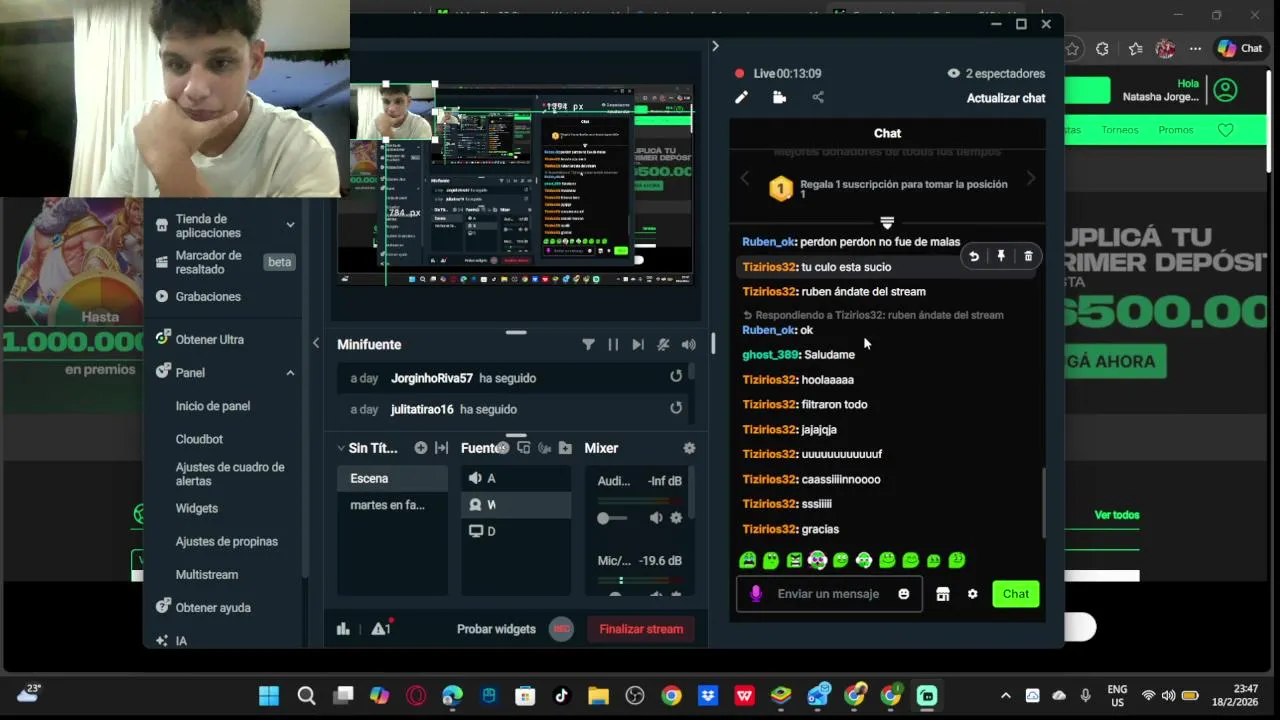Adjust the Audi... mixer volume slider
The height and width of the screenshot is (720, 1280).
612,518
